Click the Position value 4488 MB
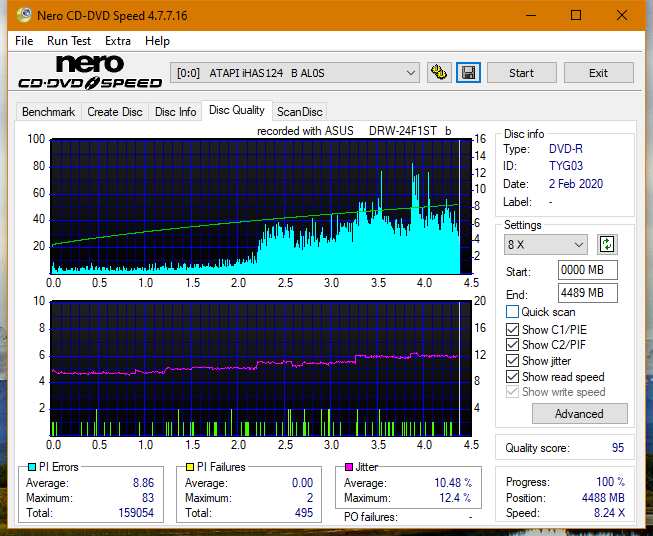The width and height of the screenshot is (653, 536). click(603, 498)
